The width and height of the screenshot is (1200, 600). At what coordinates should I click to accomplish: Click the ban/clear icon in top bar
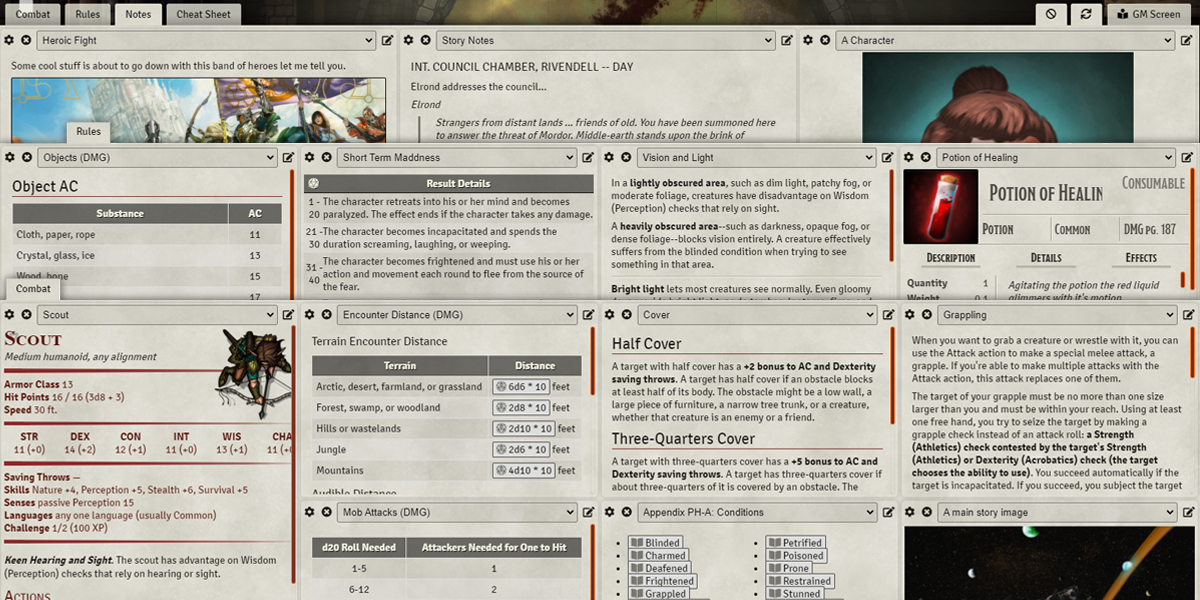[1051, 14]
